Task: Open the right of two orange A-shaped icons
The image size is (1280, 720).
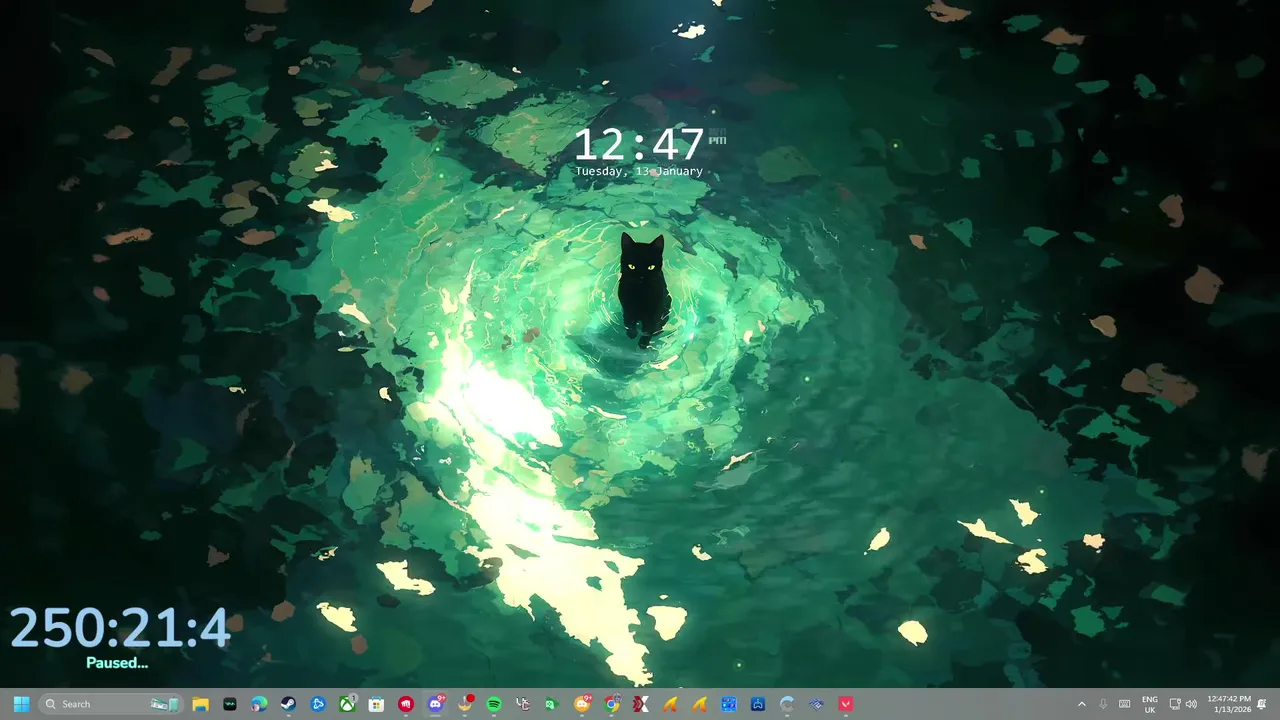Action: (x=700, y=704)
